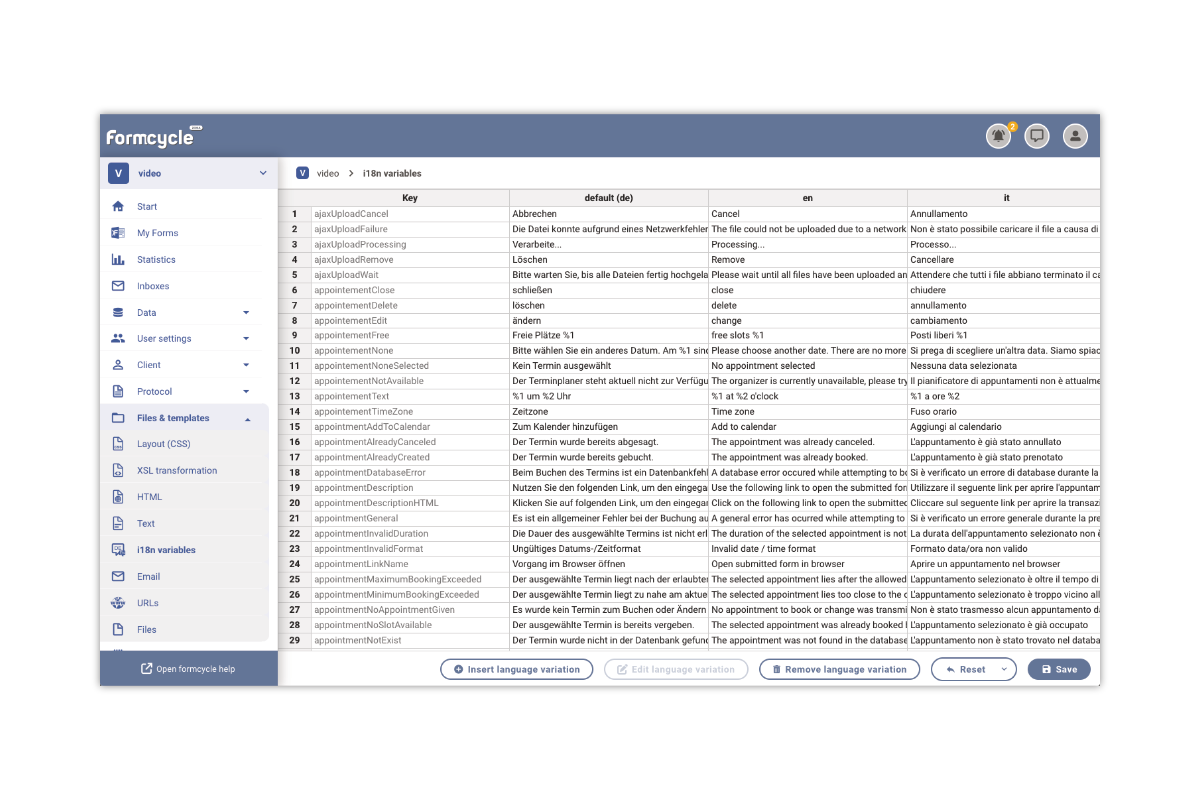Click the Layout (CSS) icon
This screenshot has height=800, width=1200.
(118, 444)
